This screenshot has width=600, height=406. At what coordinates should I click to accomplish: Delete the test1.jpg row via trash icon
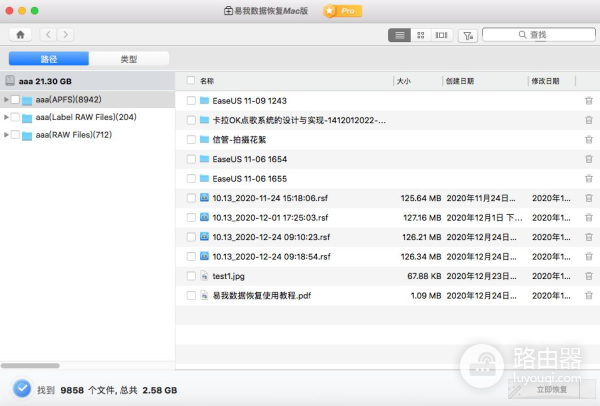[x=588, y=276]
